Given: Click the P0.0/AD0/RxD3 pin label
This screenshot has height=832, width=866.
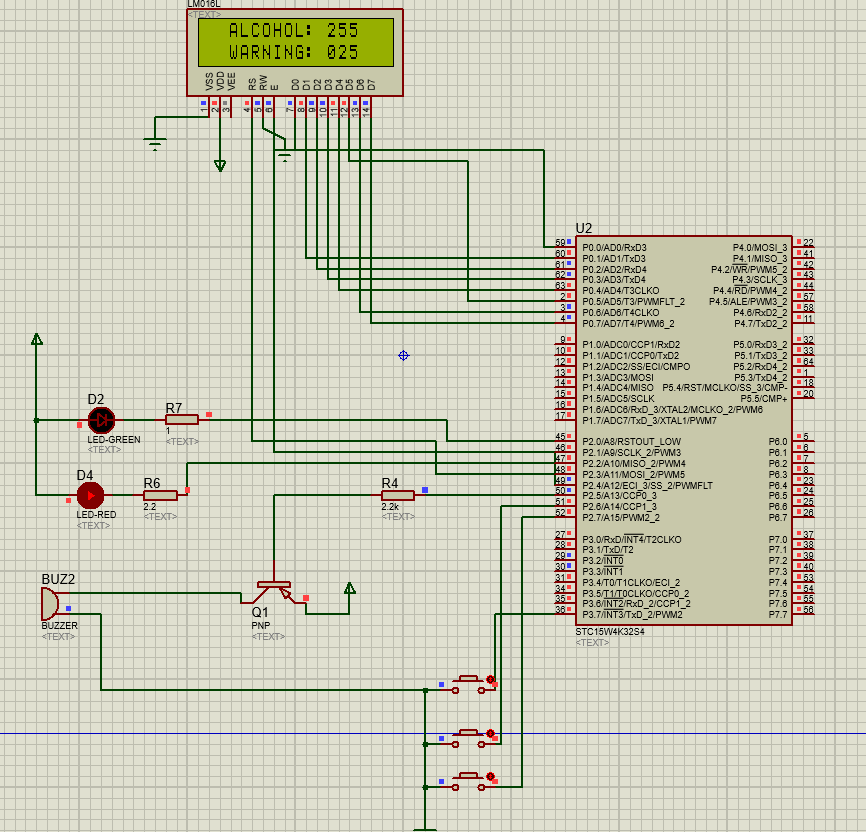Looking at the screenshot, I should tap(614, 248).
